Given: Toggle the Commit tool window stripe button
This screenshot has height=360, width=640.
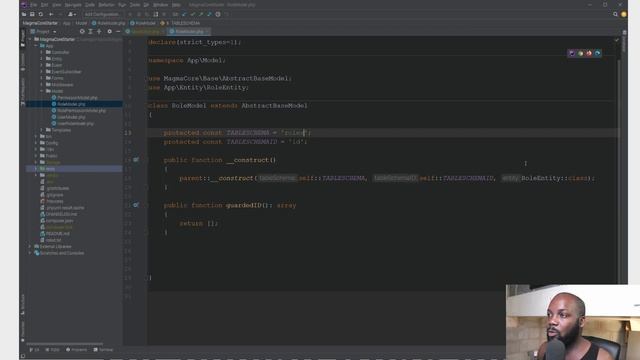Looking at the screenshot, I should pos(22,61).
